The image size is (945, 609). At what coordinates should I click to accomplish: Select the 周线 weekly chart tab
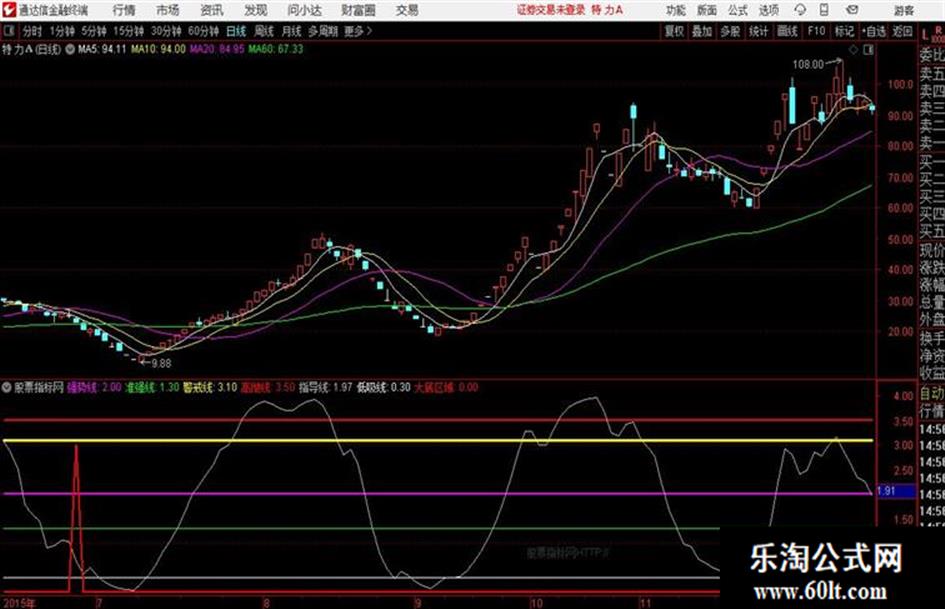coord(264,31)
